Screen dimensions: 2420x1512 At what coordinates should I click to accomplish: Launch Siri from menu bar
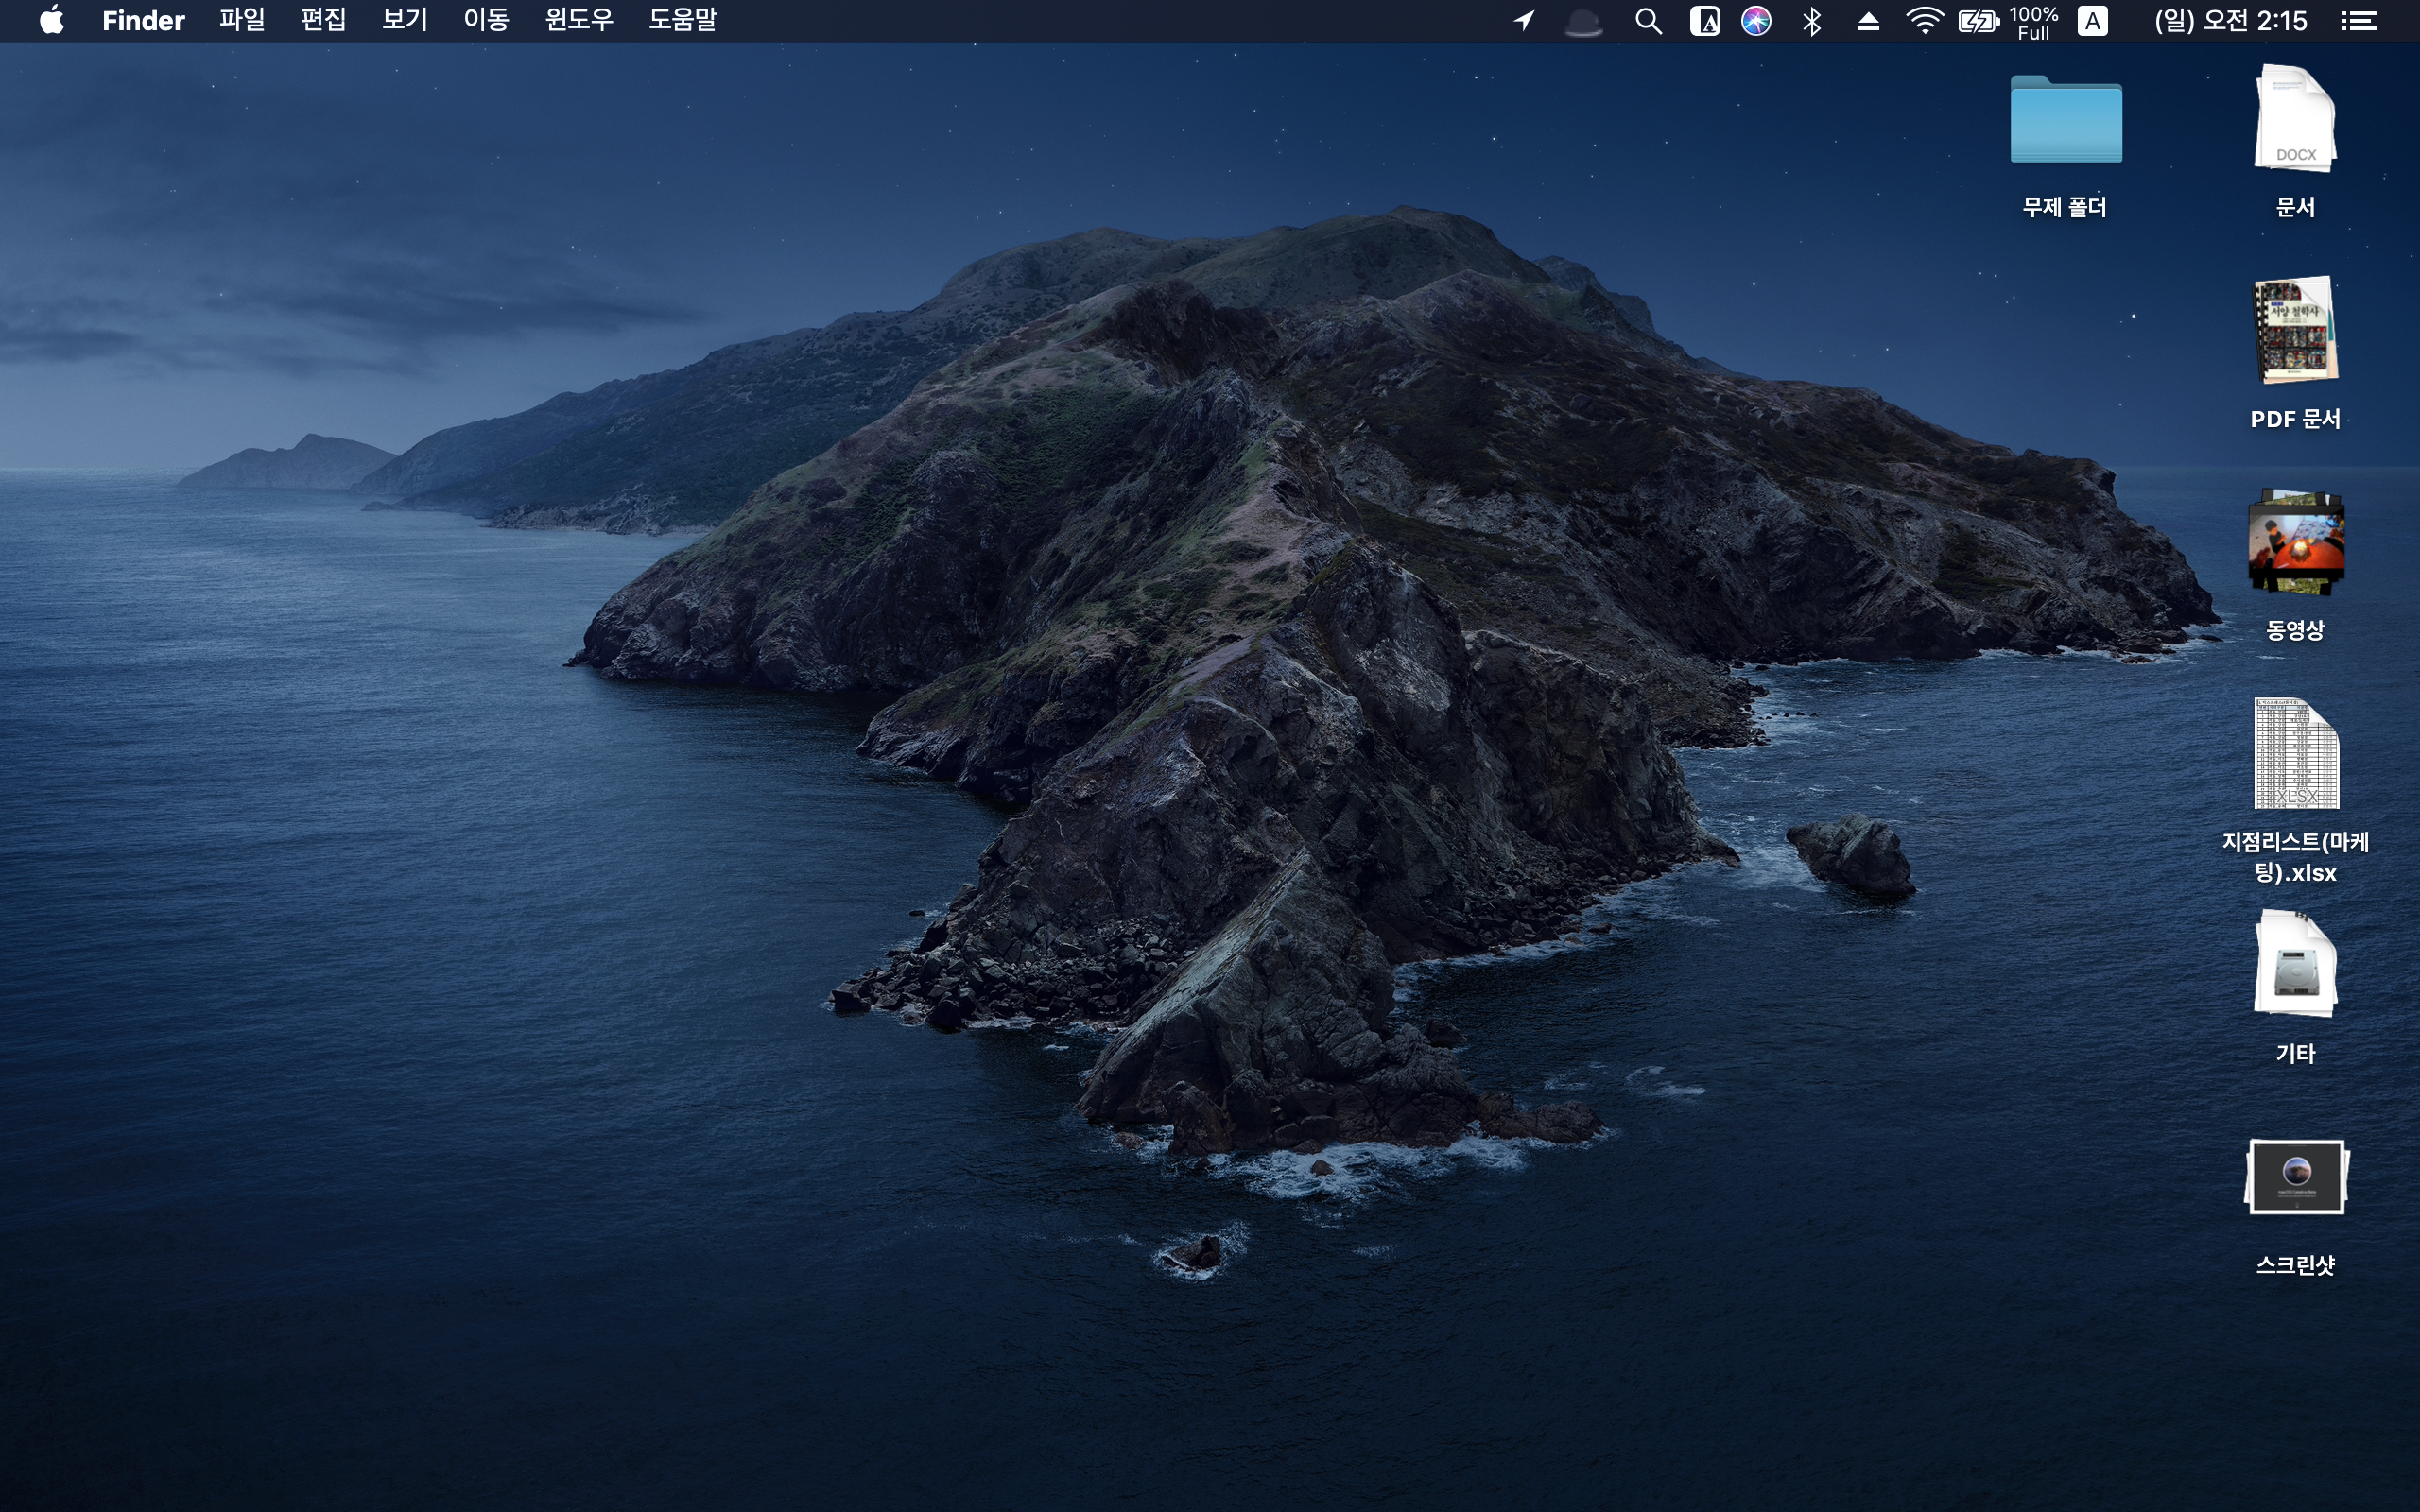1756,21
